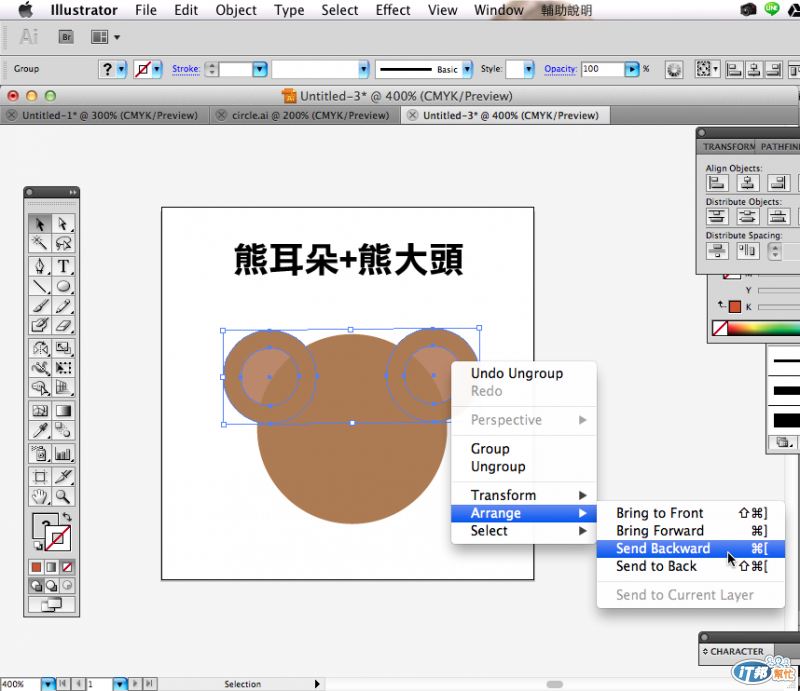Set fill mode to None in toolbox

pos(66,568)
